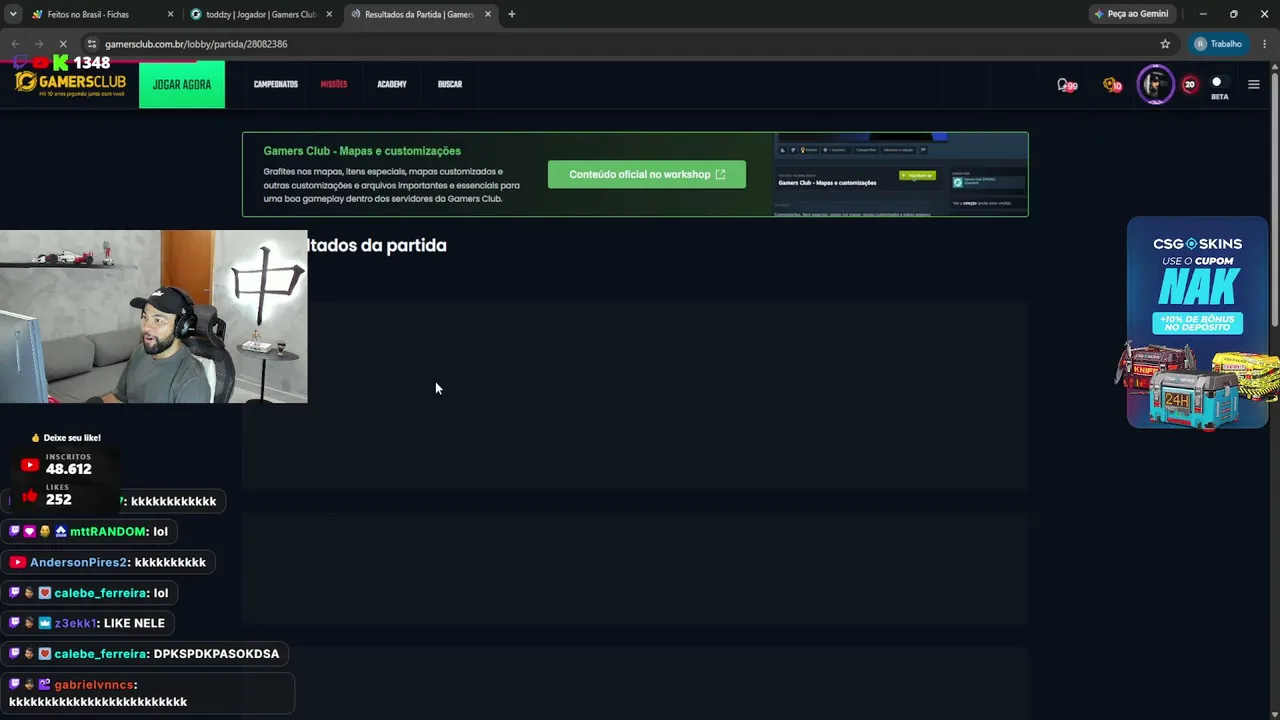The height and width of the screenshot is (720, 1280).
Task: Go back to the previous page
Action: coord(15,44)
